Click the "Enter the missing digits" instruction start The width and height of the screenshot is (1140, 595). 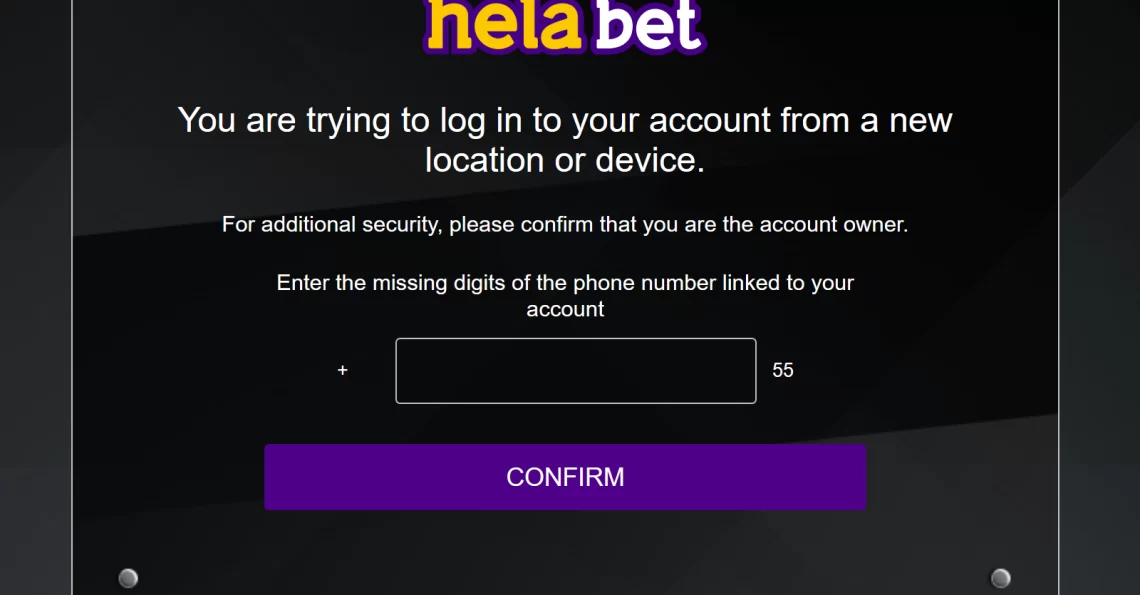click(390, 283)
